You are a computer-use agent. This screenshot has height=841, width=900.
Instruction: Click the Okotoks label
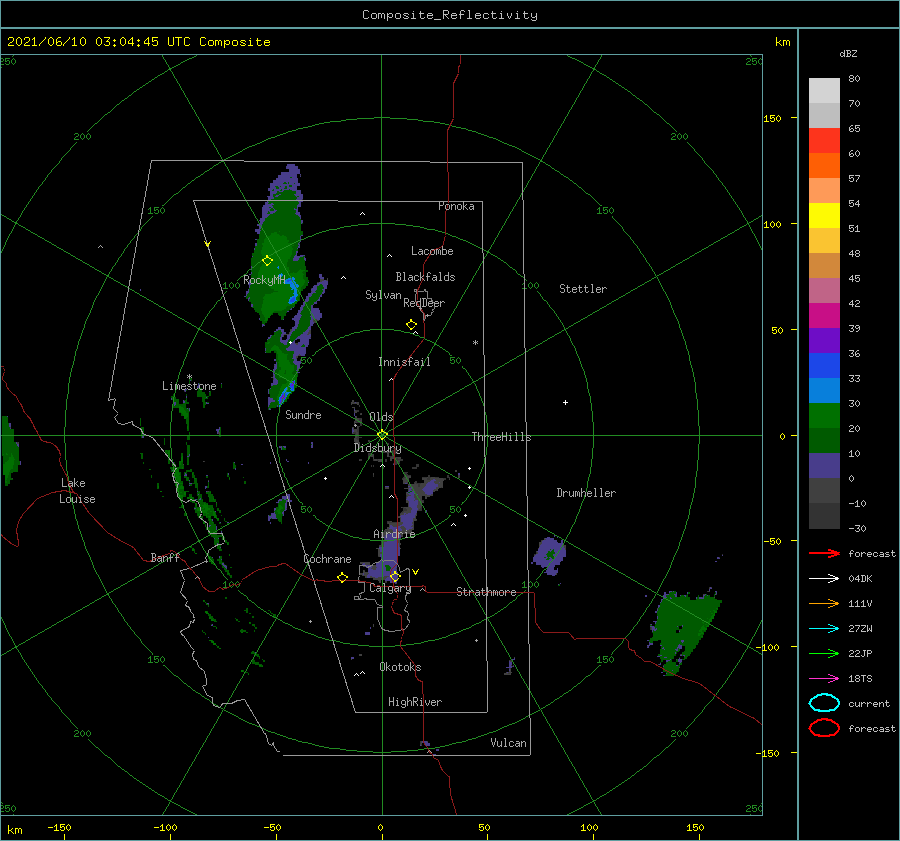[400, 667]
